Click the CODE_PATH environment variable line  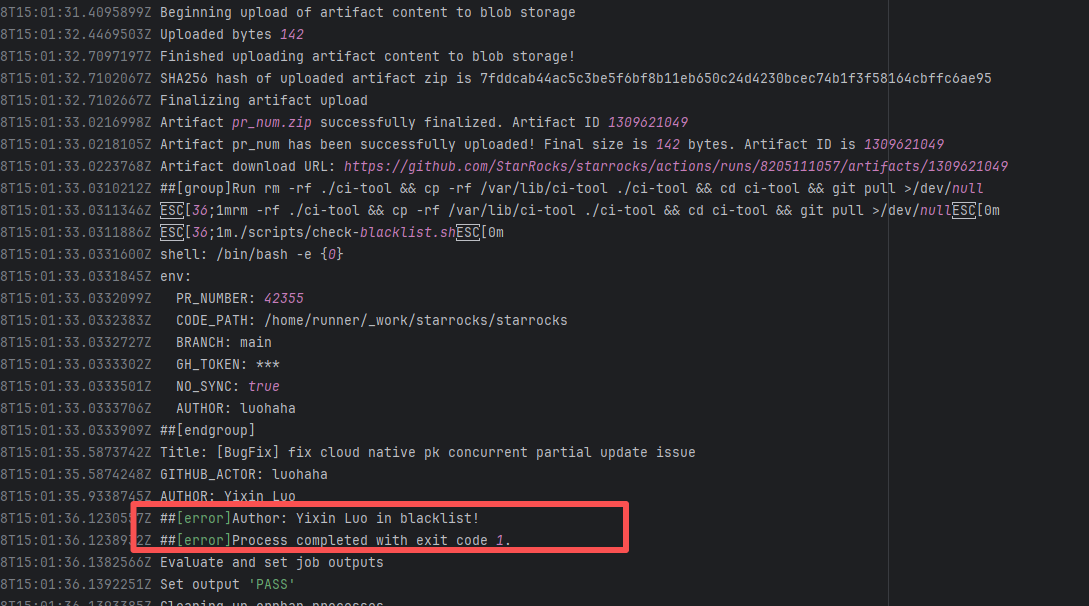coord(371,320)
